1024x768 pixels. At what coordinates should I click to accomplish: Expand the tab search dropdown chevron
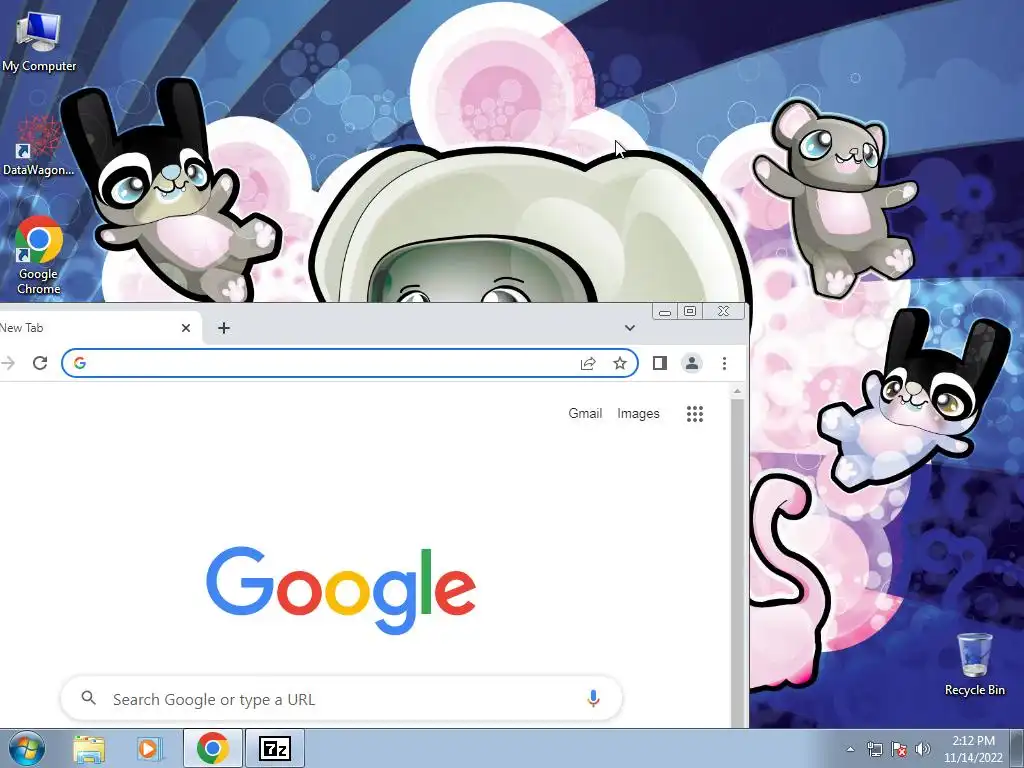[x=630, y=328]
